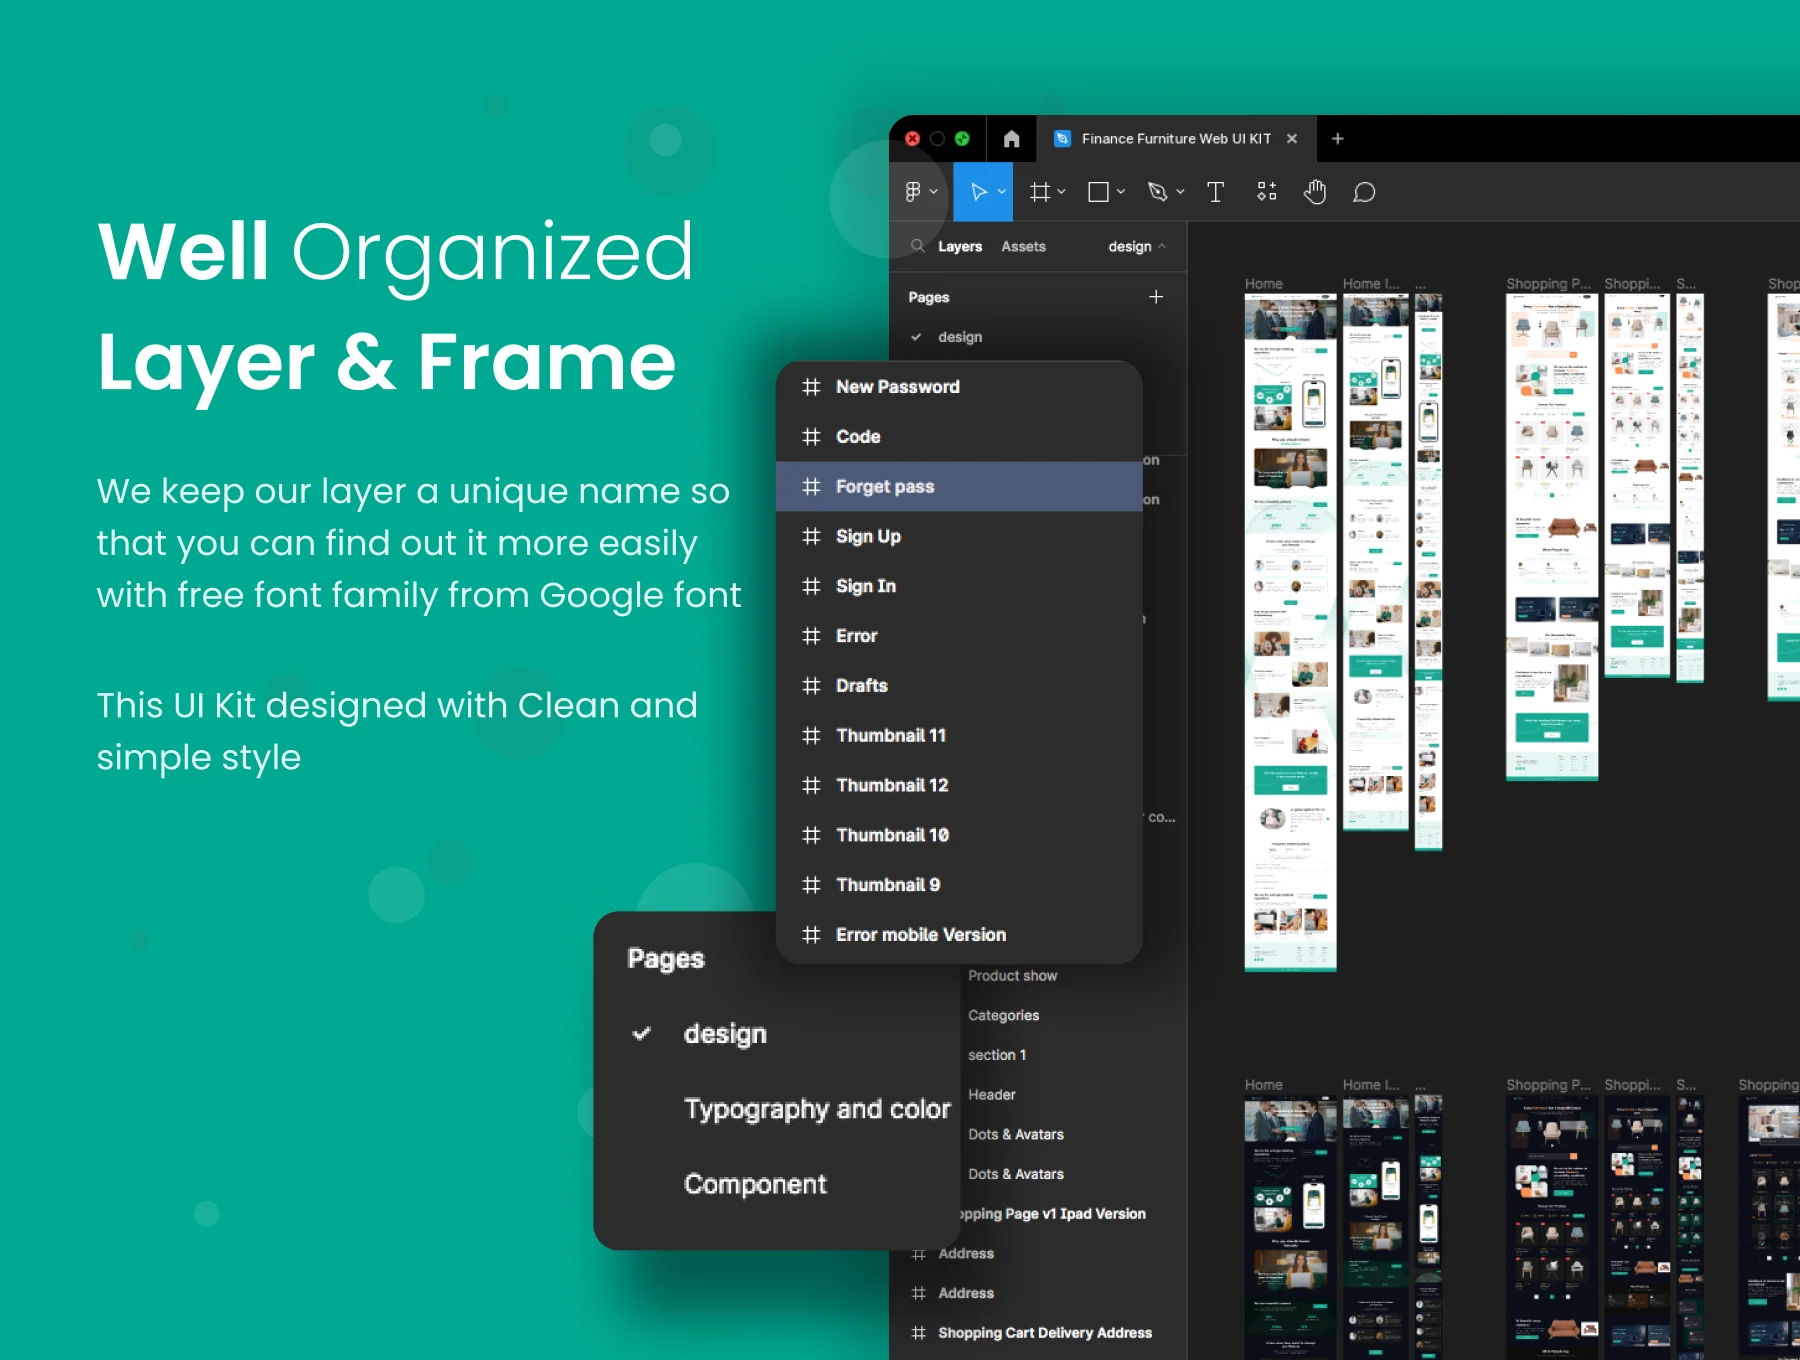Click the dark Home frame thumbnail

pos(1290,1227)
